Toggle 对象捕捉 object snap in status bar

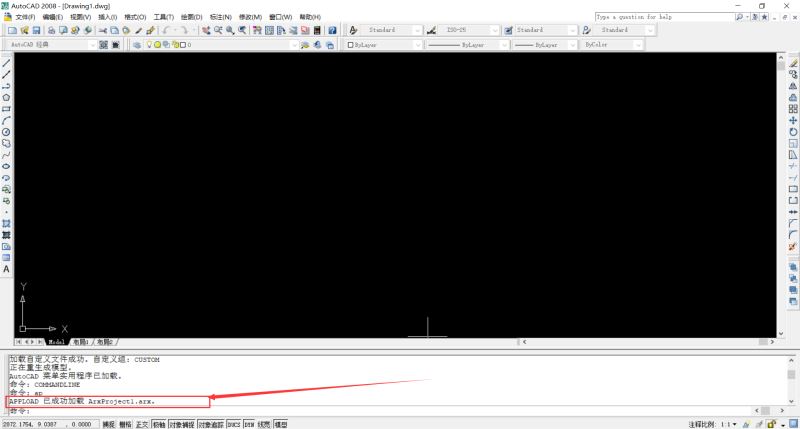[x=182, y=424]
